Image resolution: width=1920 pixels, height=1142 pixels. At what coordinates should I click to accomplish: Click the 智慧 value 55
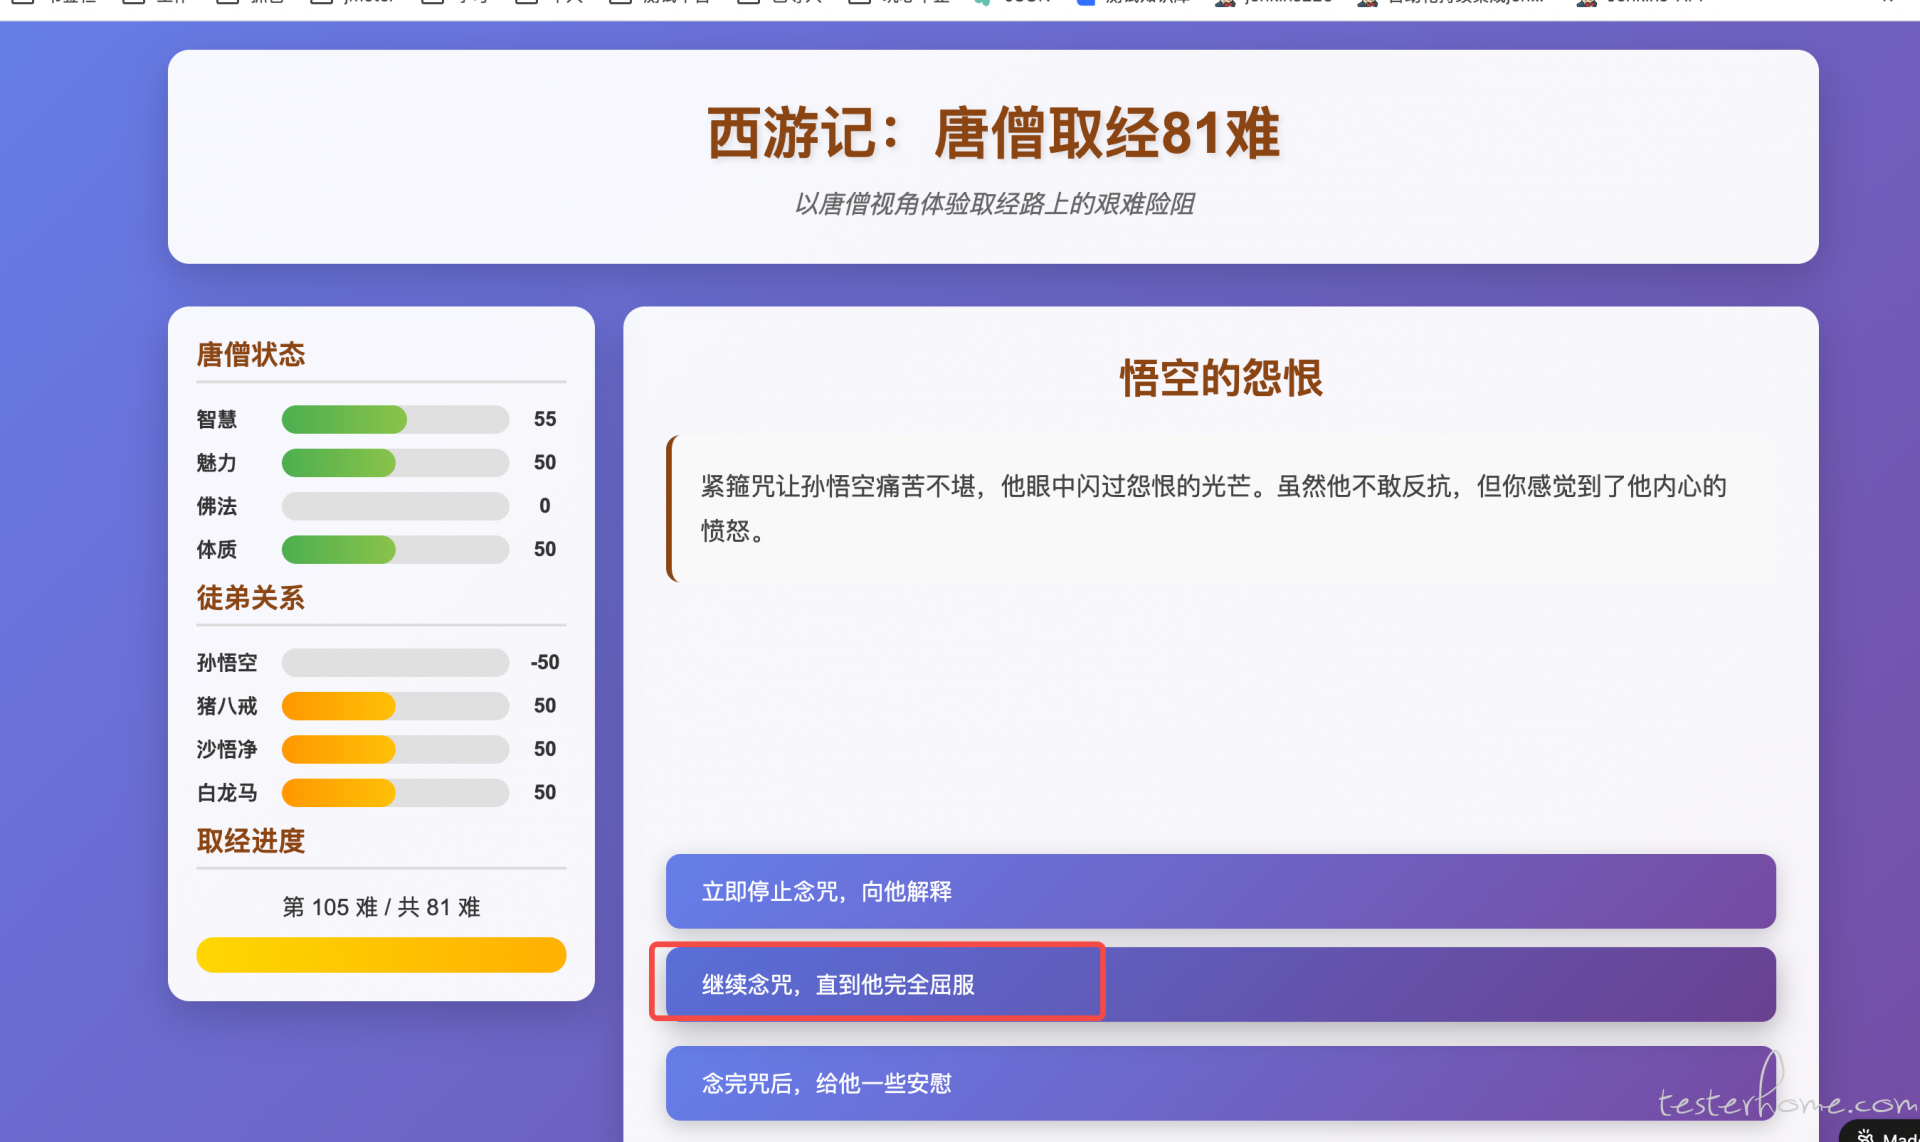[545, 419]
